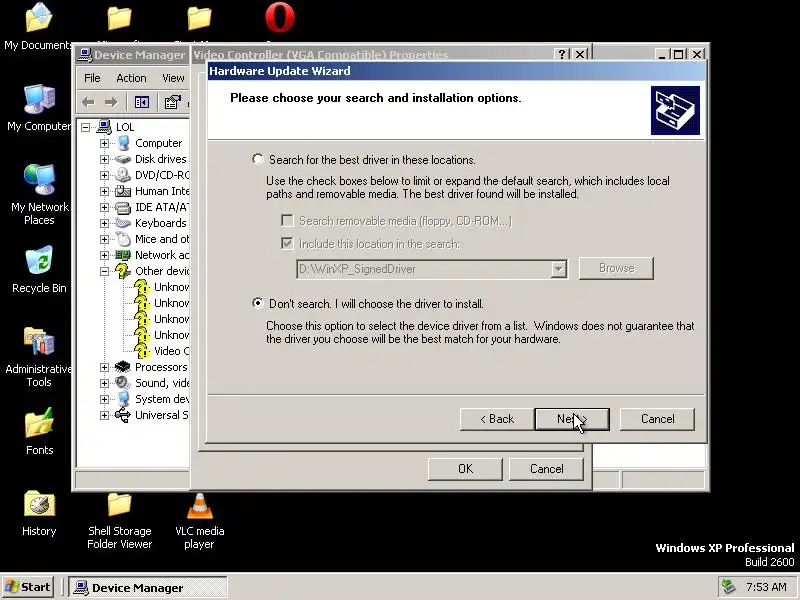Select the Processors category icon
Viewport: 800px width, 600px height.
coord(122,367)
